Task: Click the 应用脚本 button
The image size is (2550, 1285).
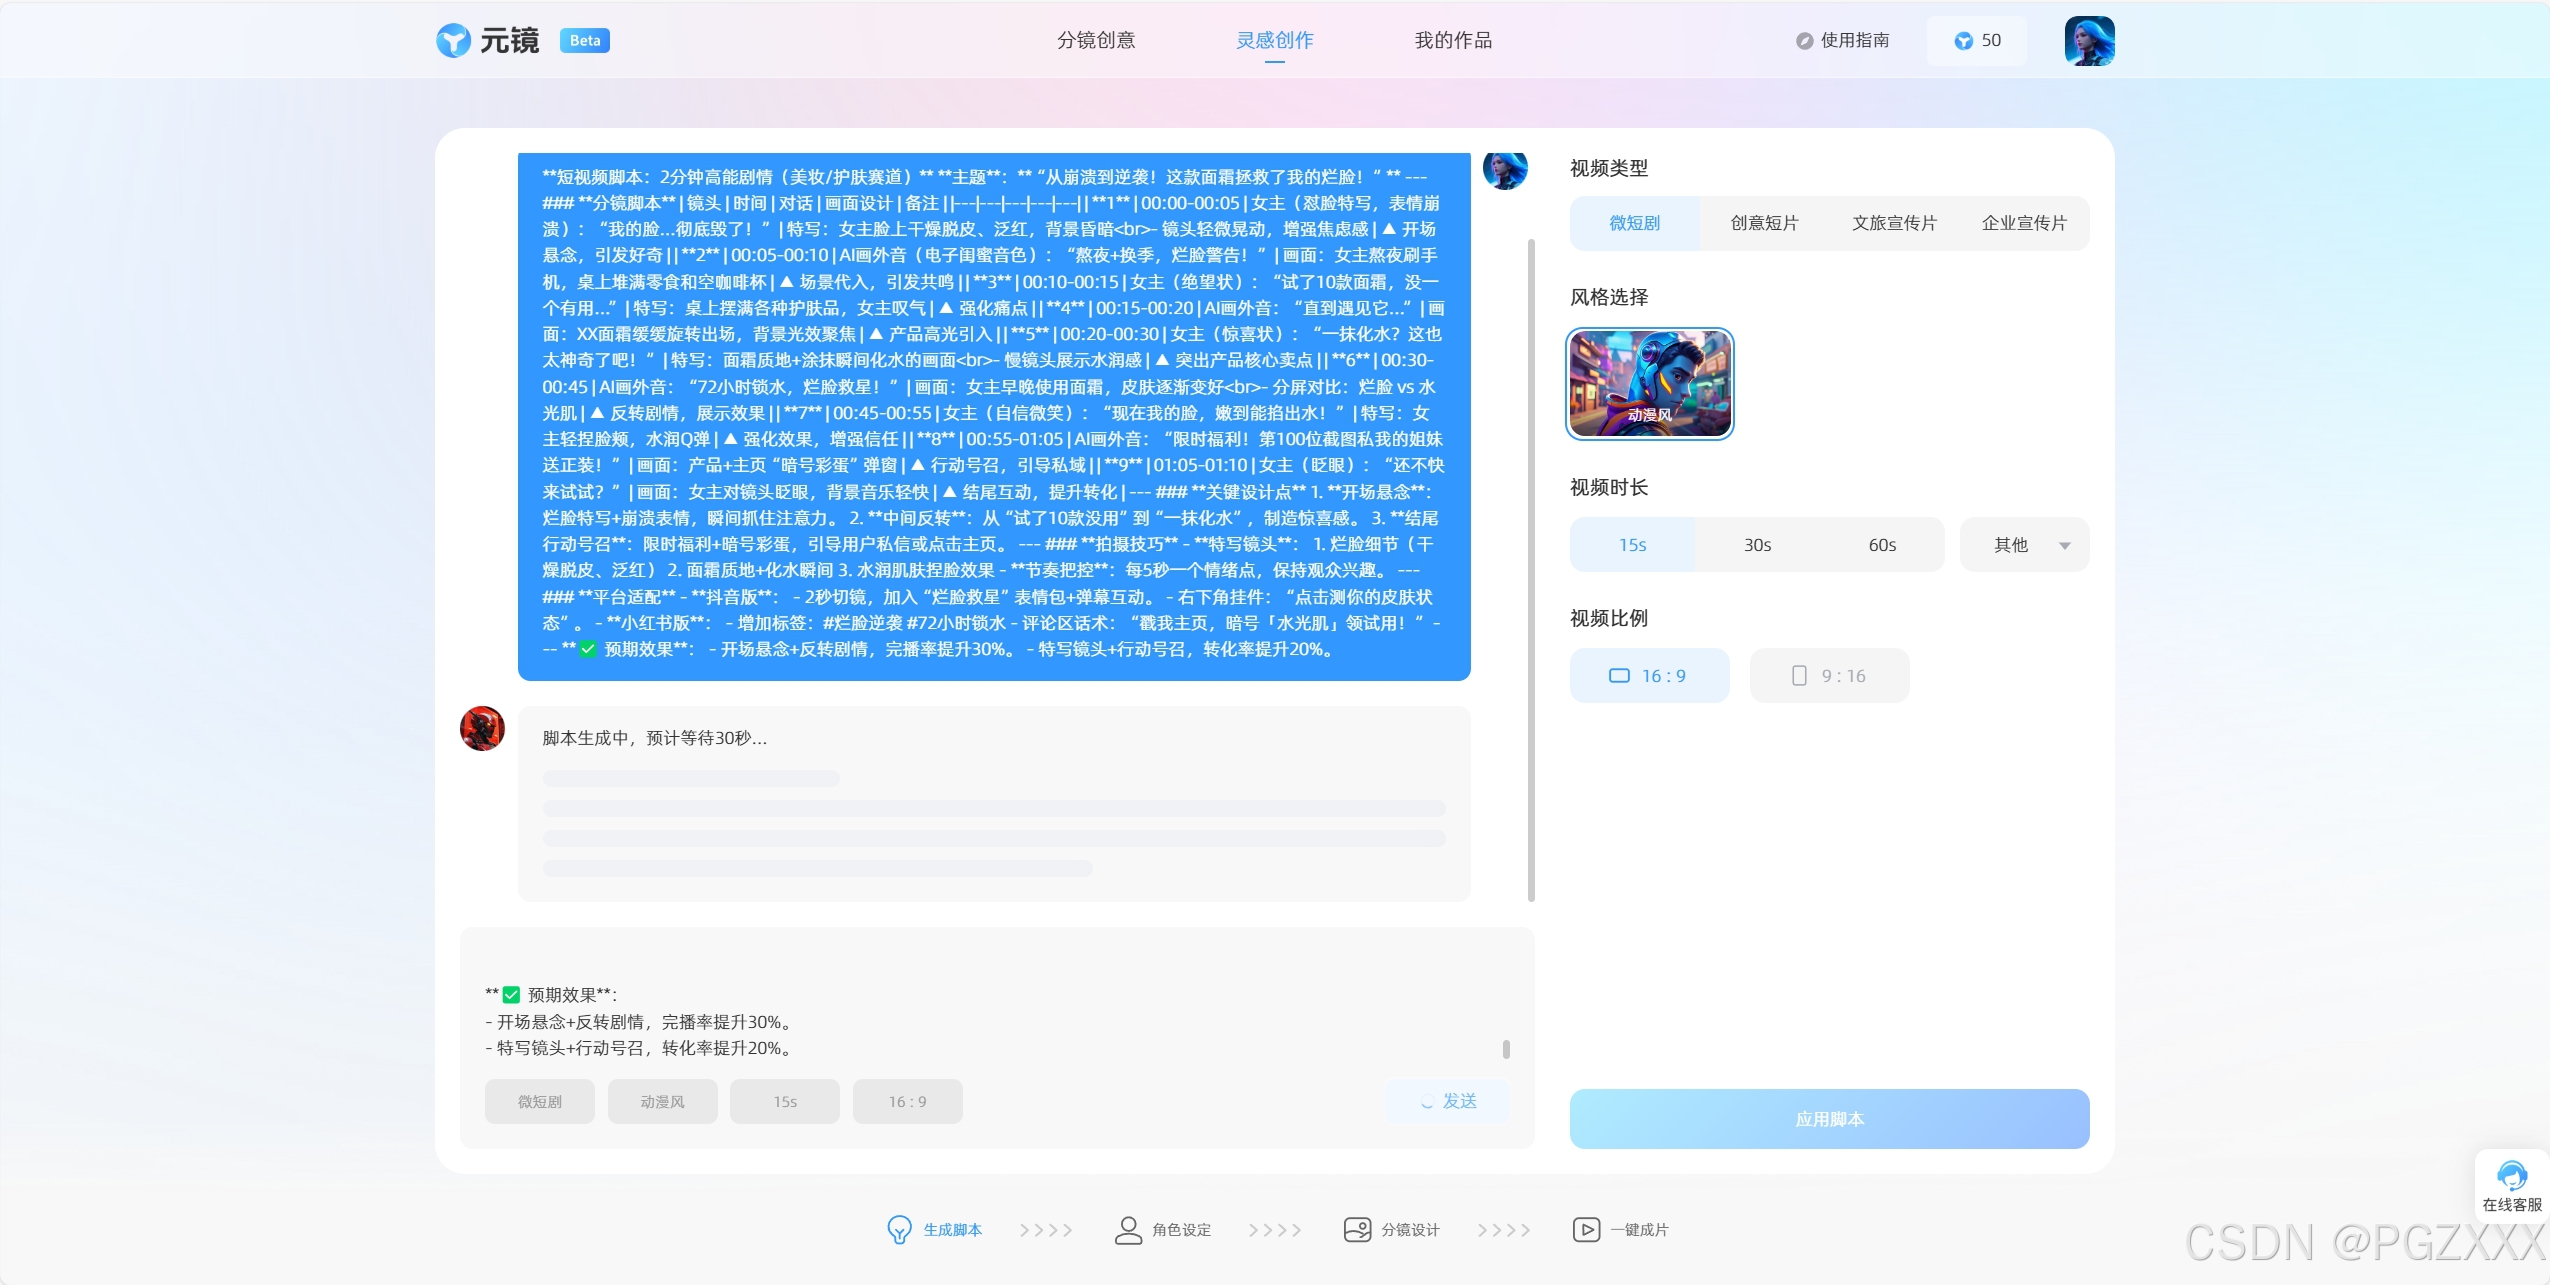Action: coord(1828,1119)
